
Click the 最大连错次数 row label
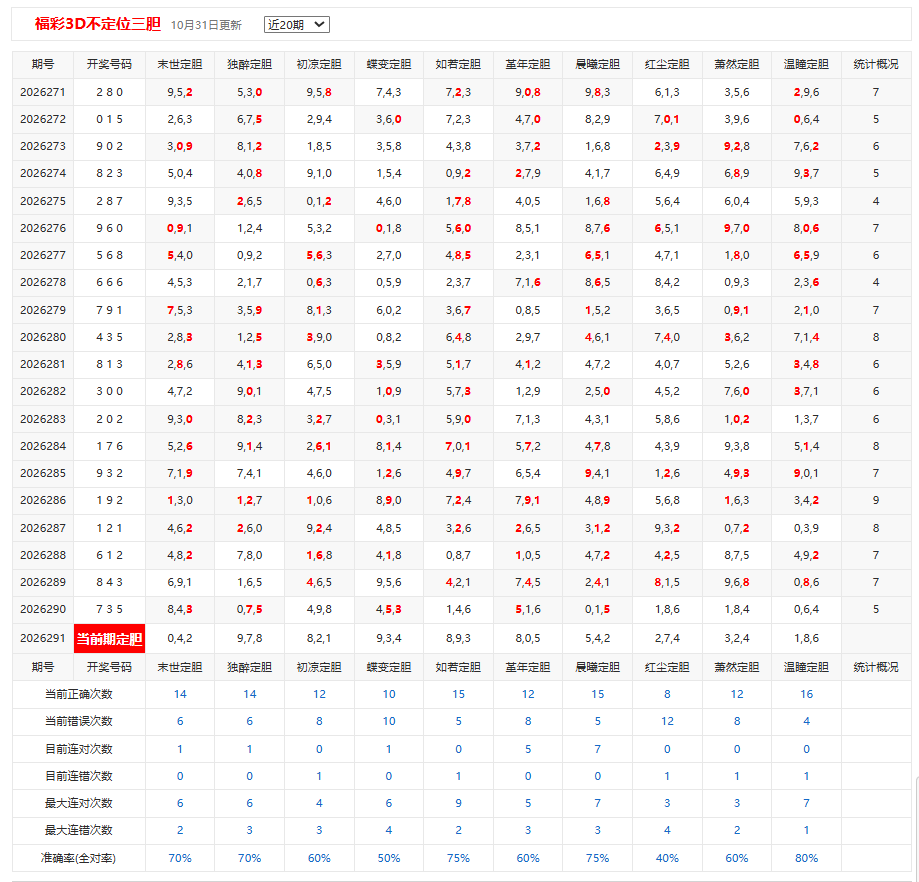click(x=79, y=830)
